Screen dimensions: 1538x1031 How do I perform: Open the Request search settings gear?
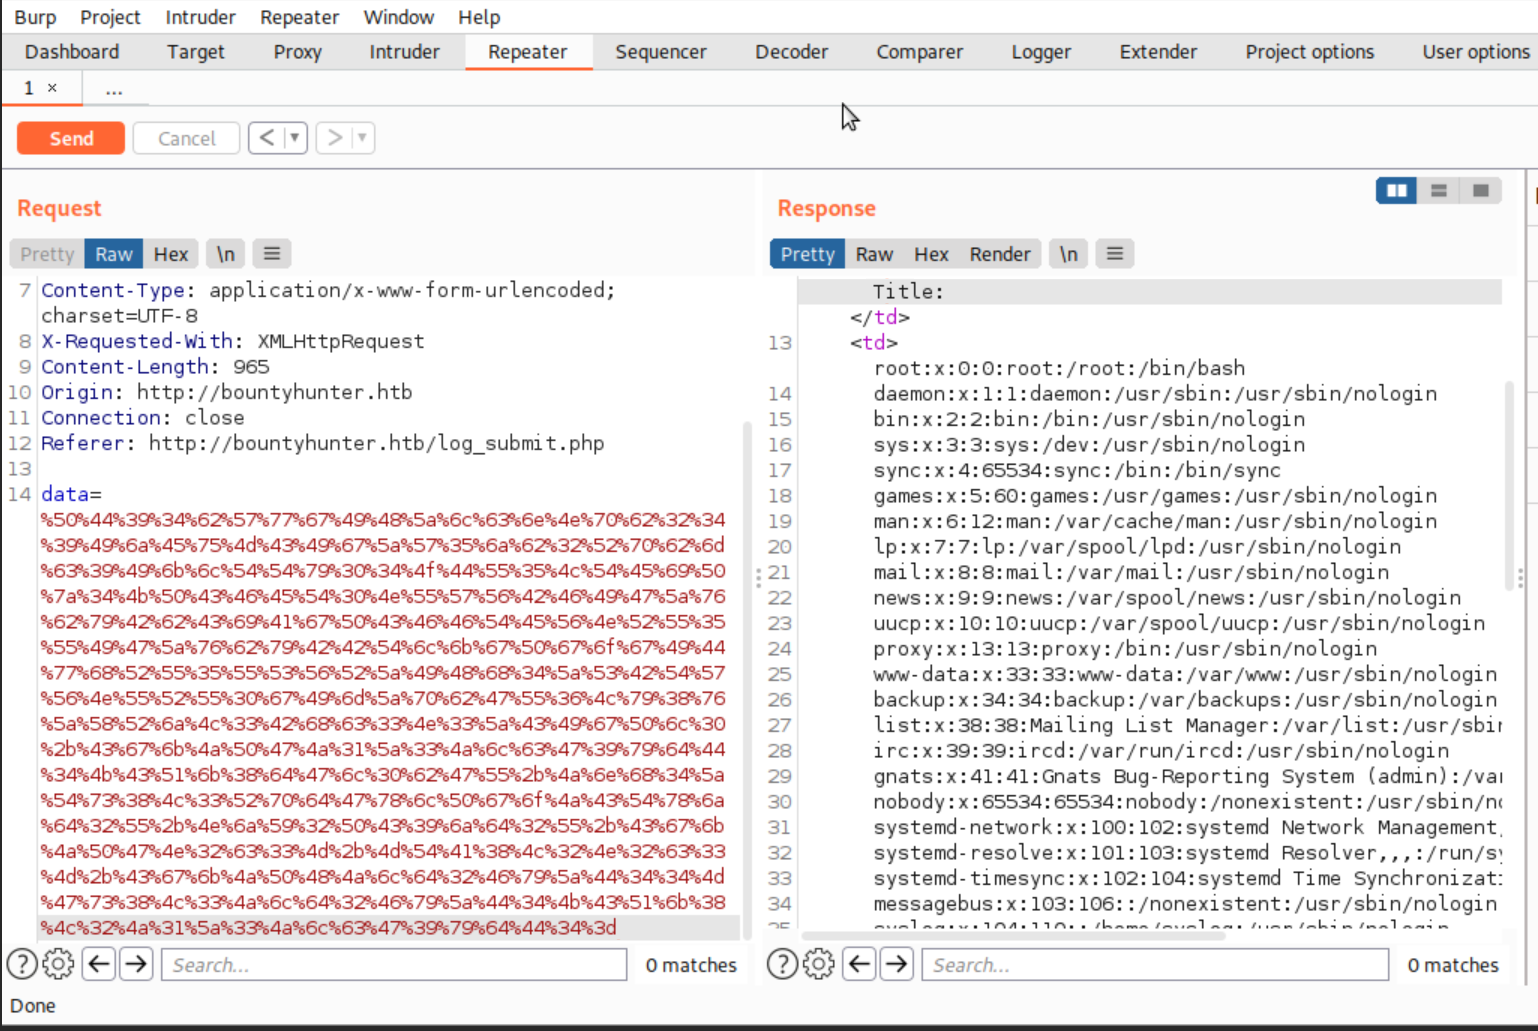coord(58,964)
